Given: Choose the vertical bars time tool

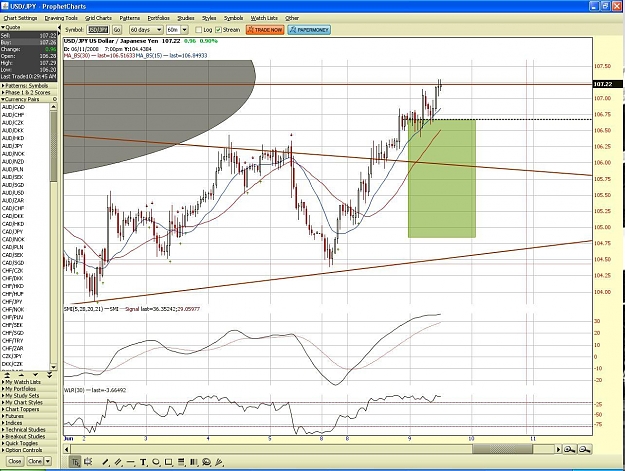Looking at the screenshot, I should pos(194,462).
